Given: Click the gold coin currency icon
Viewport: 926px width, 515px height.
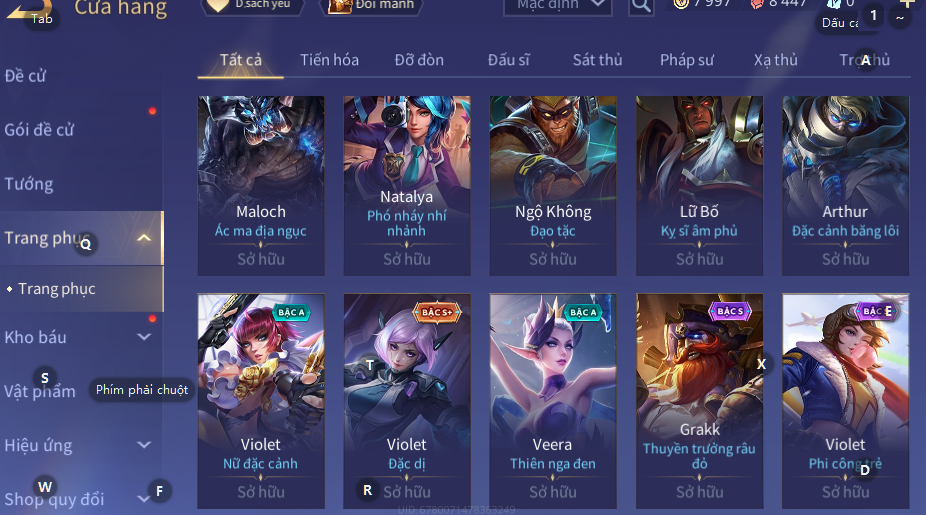Looking at the screenshot, I should pos(681,4).
